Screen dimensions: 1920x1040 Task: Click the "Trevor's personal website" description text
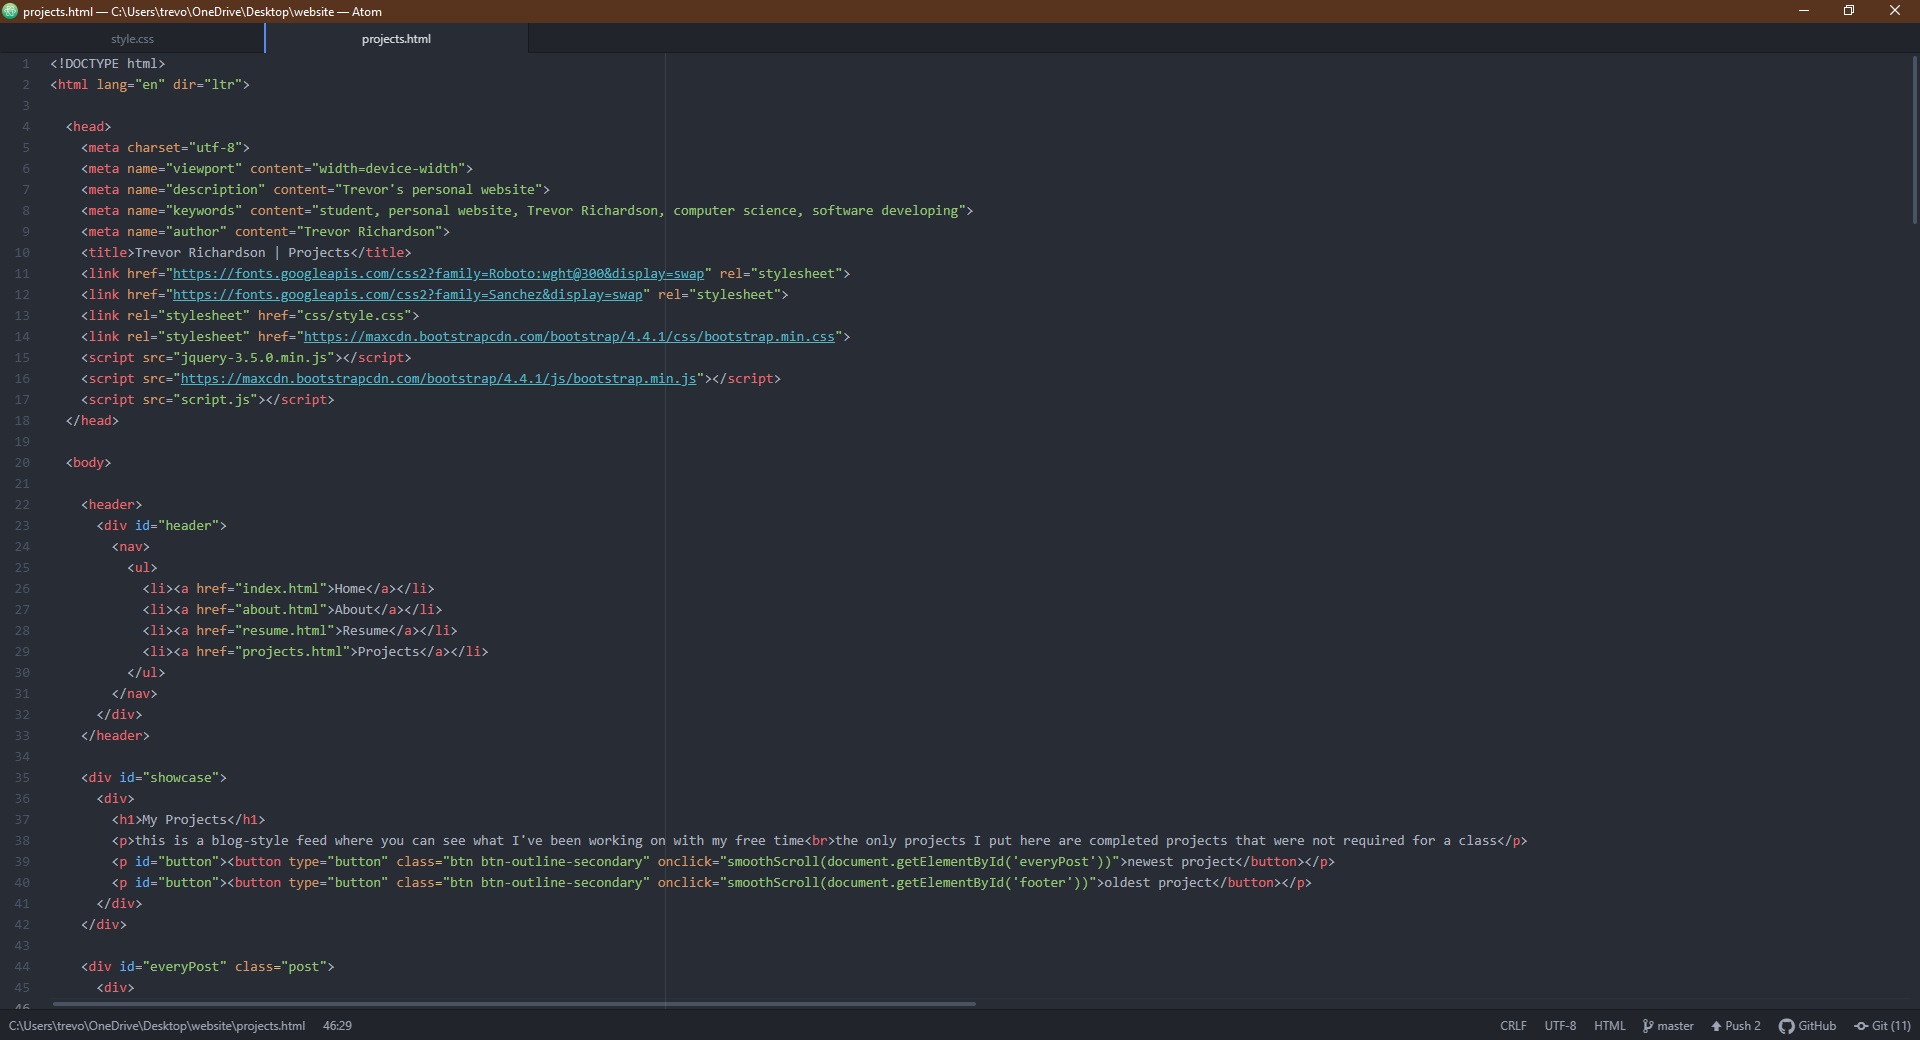pyautogui.click(x=438, y=190)
